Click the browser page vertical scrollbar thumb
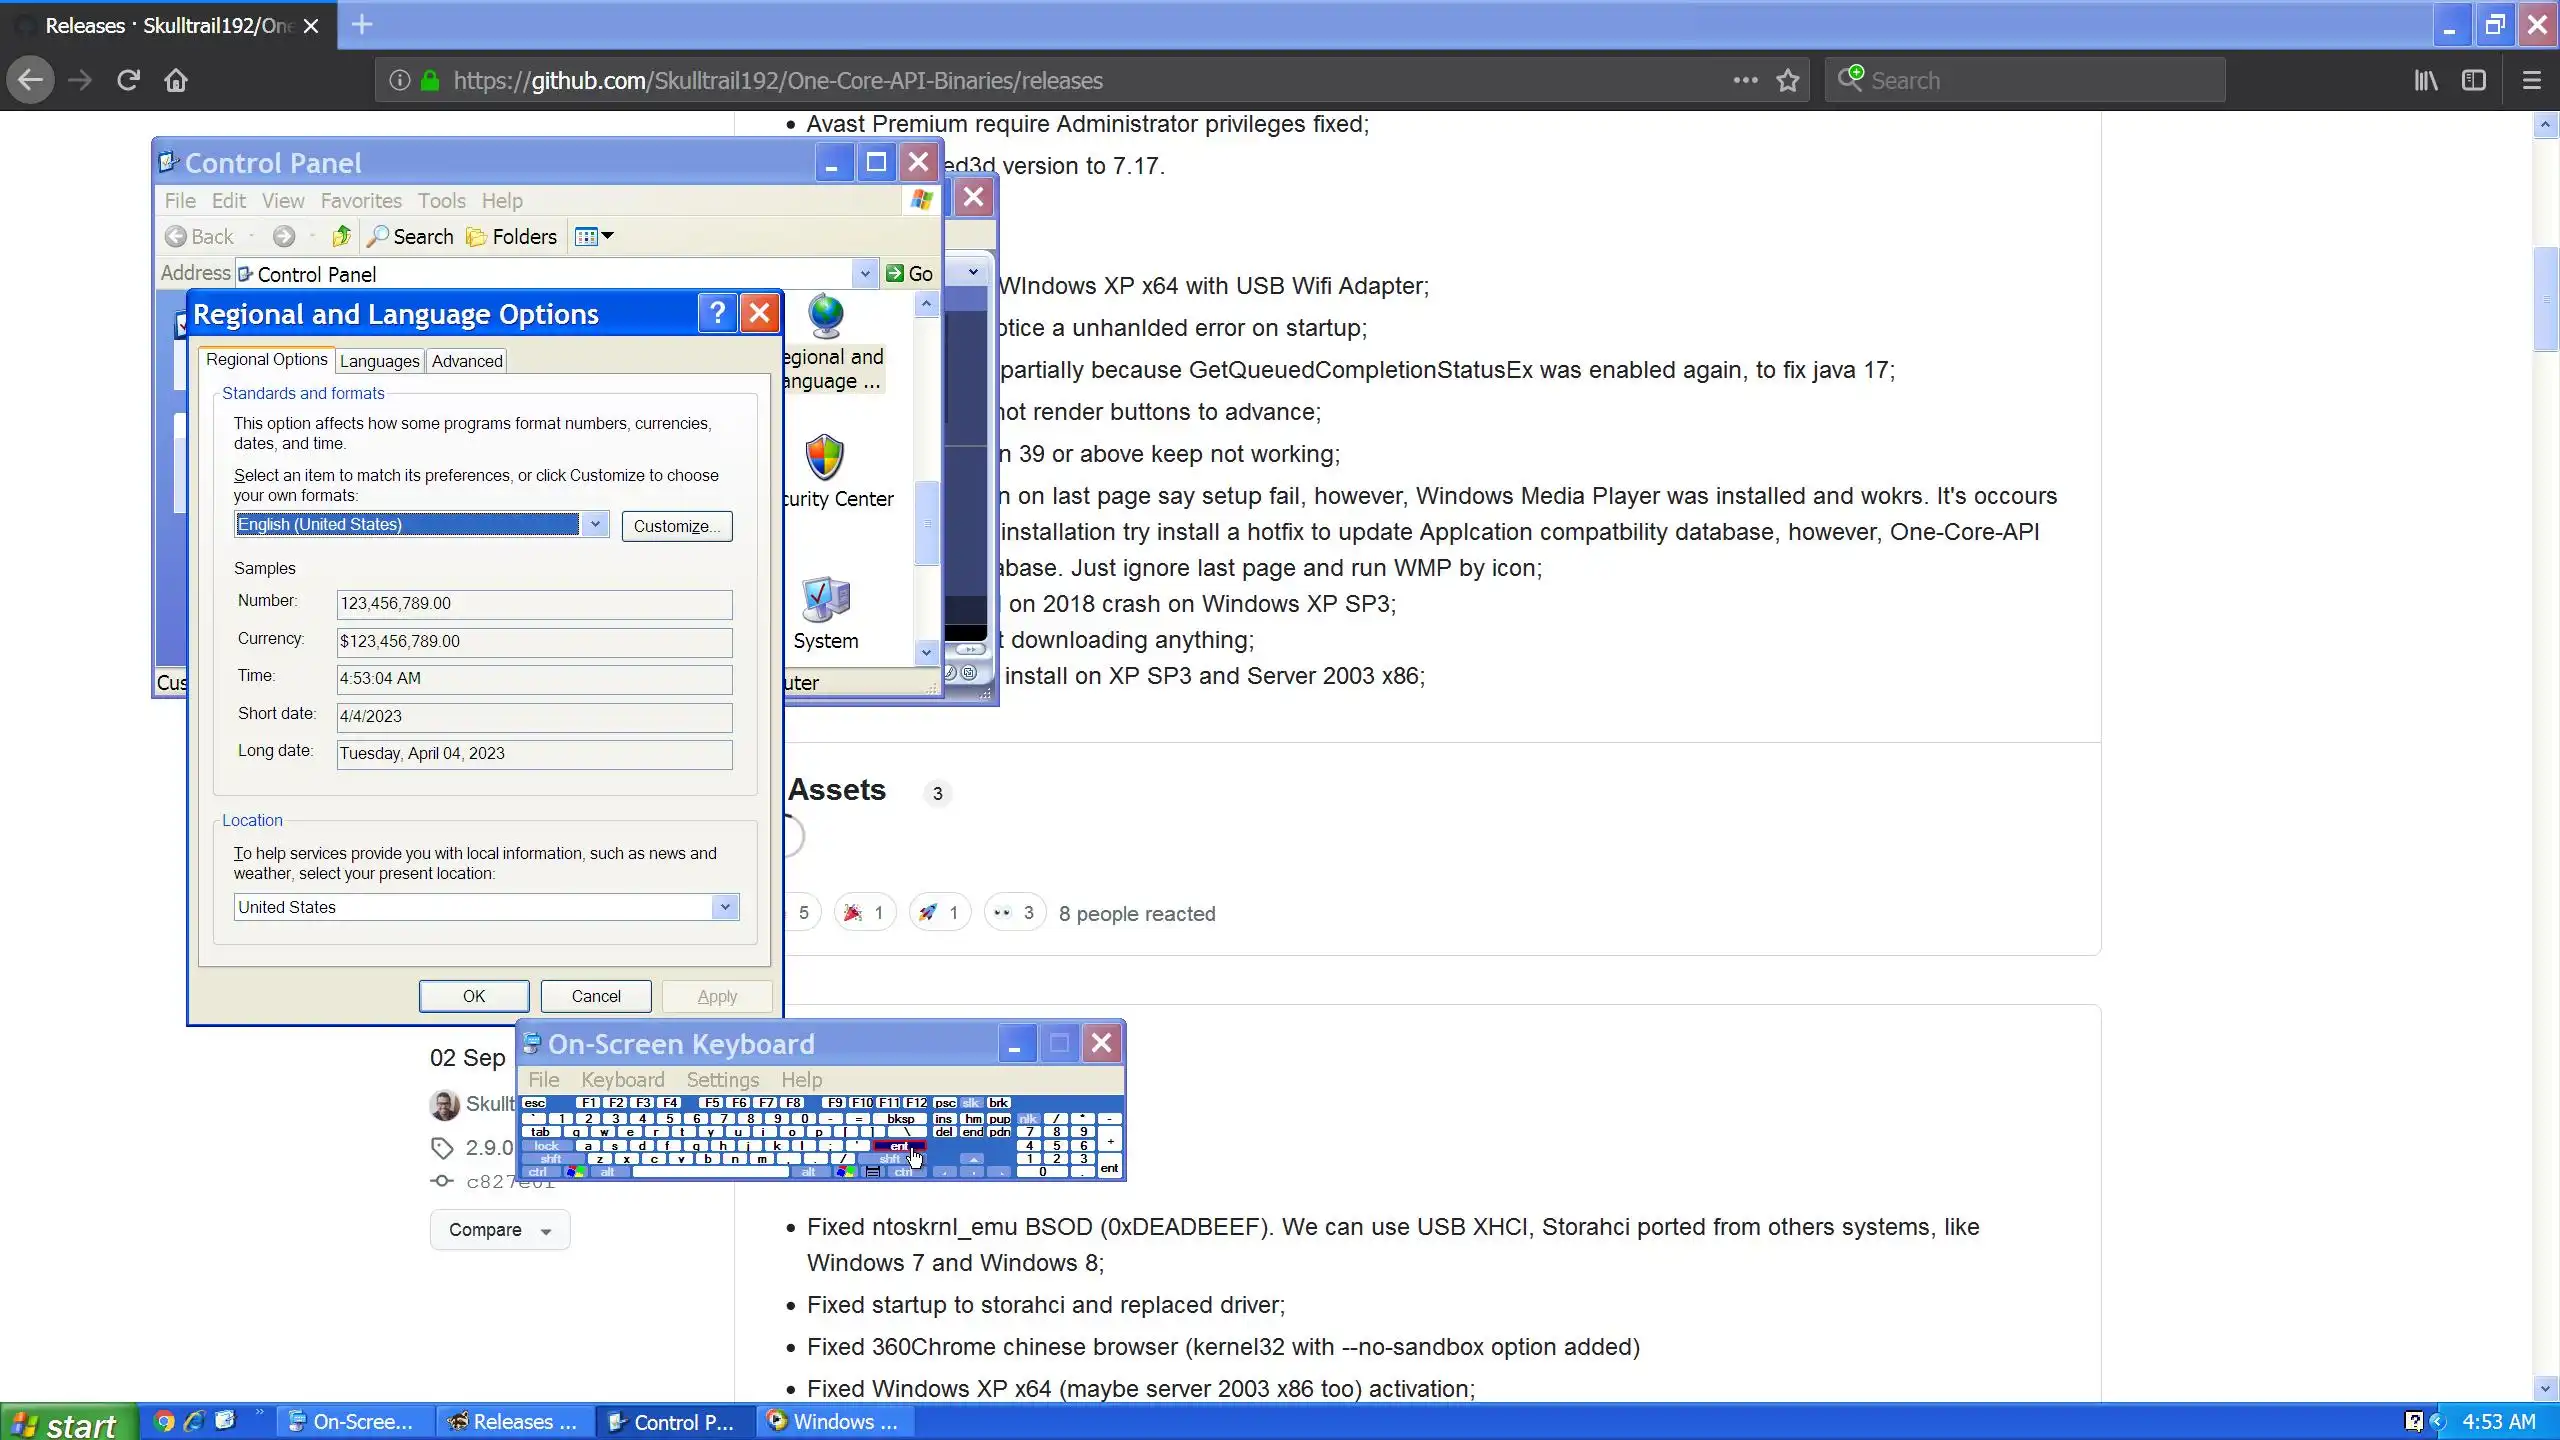 pos(2546,300)
